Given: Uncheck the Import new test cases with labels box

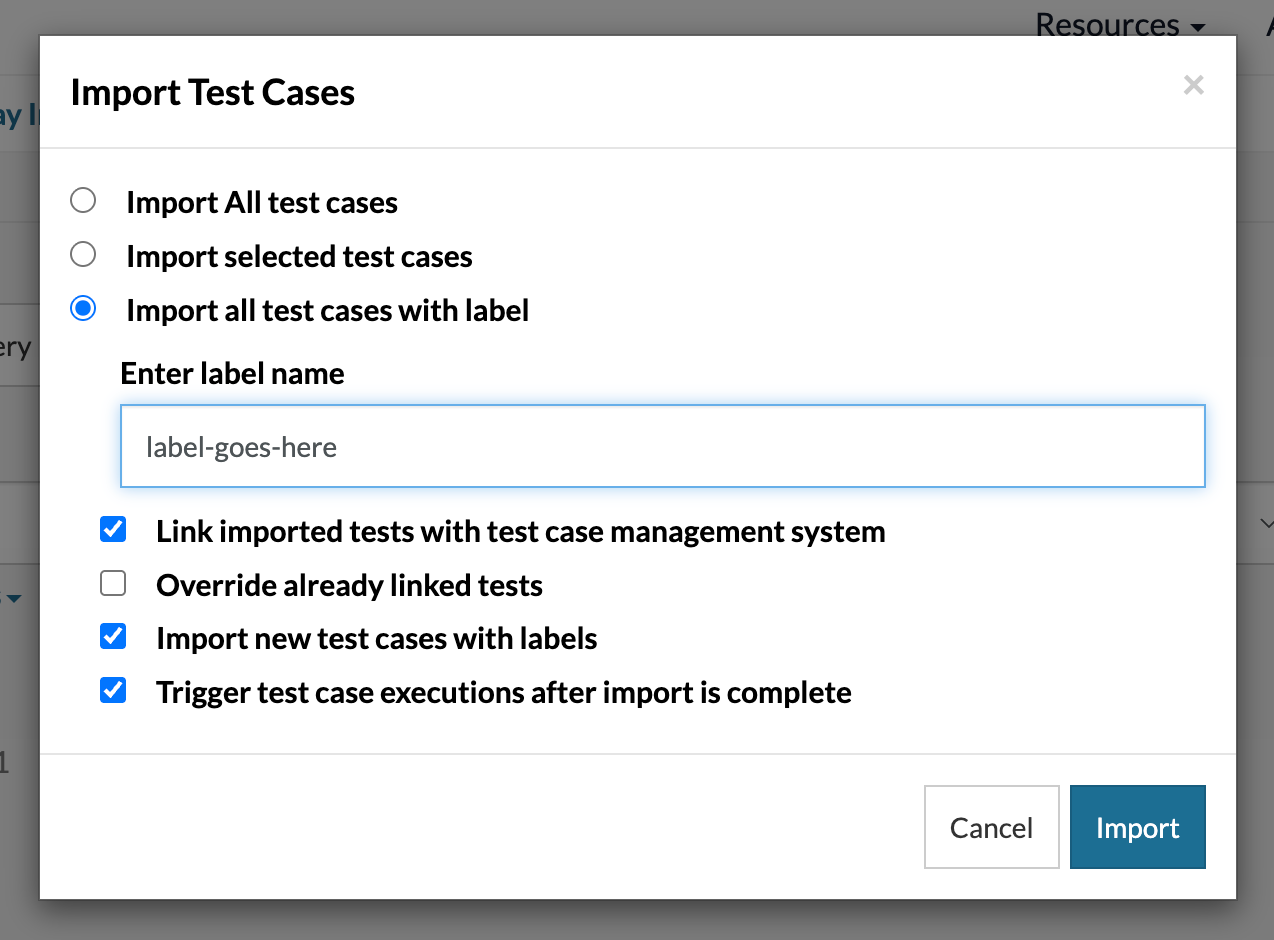Looking at the screenshot, I should tap(113, 637).
